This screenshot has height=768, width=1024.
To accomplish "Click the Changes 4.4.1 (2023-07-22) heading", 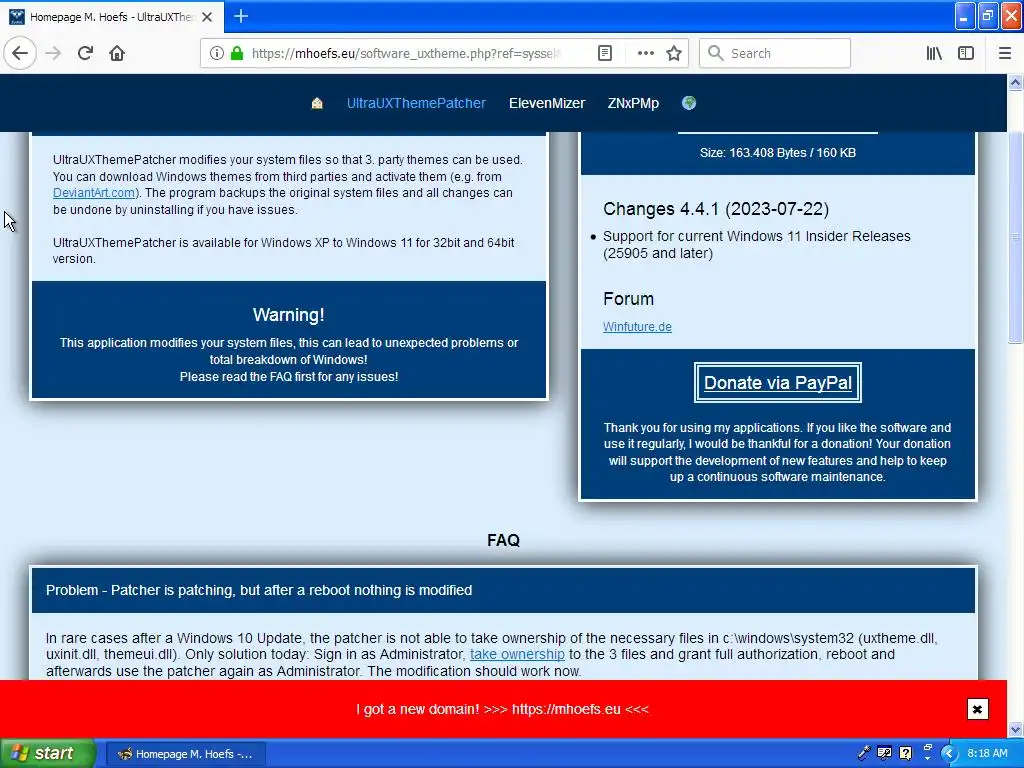I will [716, 209].
